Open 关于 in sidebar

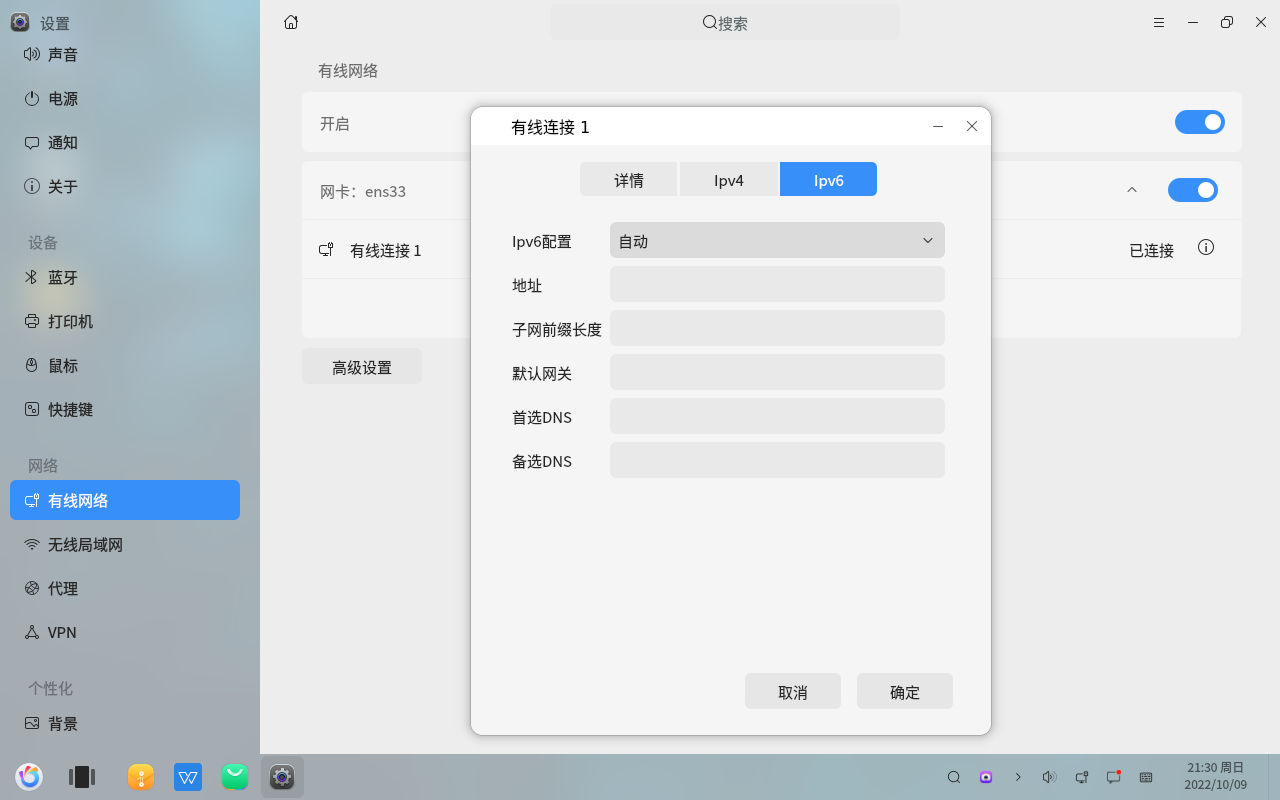click(x=125, y=186)
